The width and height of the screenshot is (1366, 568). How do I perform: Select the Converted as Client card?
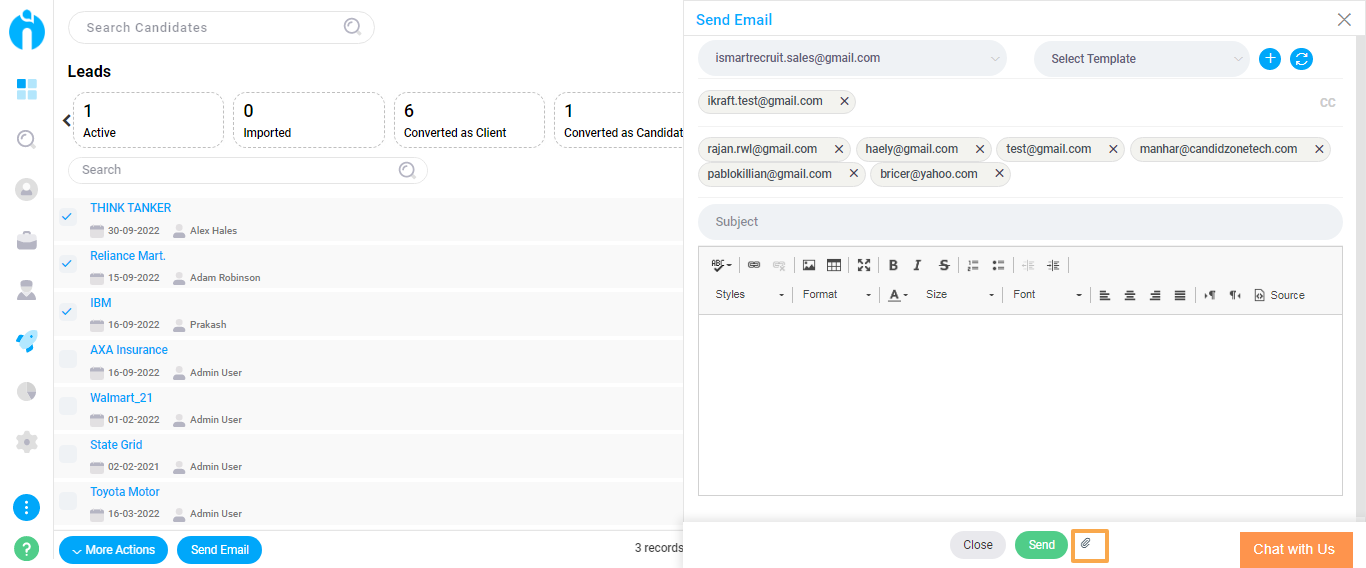[469, 120]
